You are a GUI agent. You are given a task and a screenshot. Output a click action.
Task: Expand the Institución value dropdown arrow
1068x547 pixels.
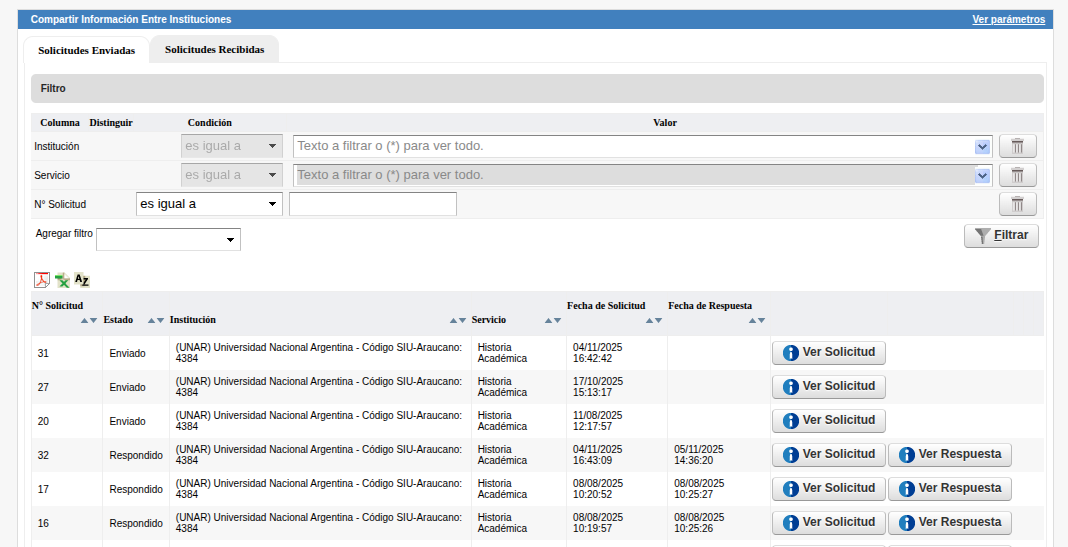pos(982,147)
